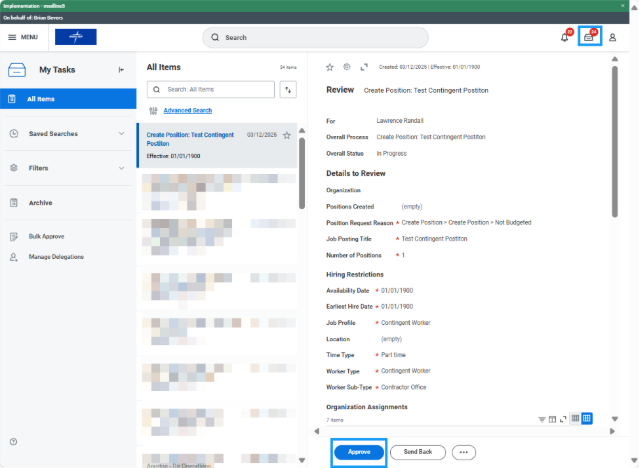This screenshot has width=639, height=468.
Task: Click the Archive icon in sidebar
Action: [14, 203]
